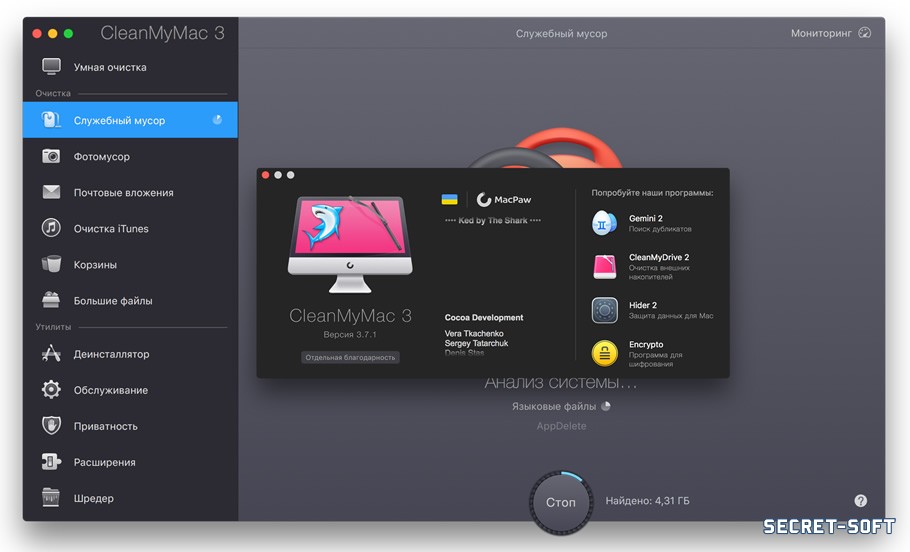Open Корзины section
910x552 pixels.
131,264
